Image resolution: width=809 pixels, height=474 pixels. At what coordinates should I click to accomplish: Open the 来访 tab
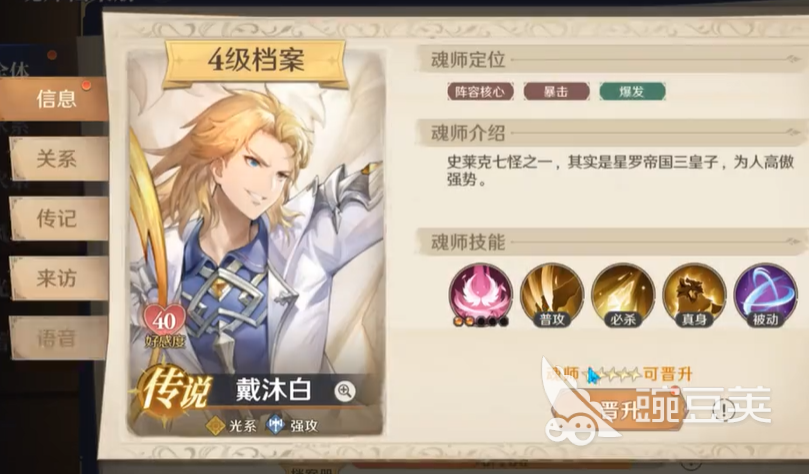tap(59, 279)
